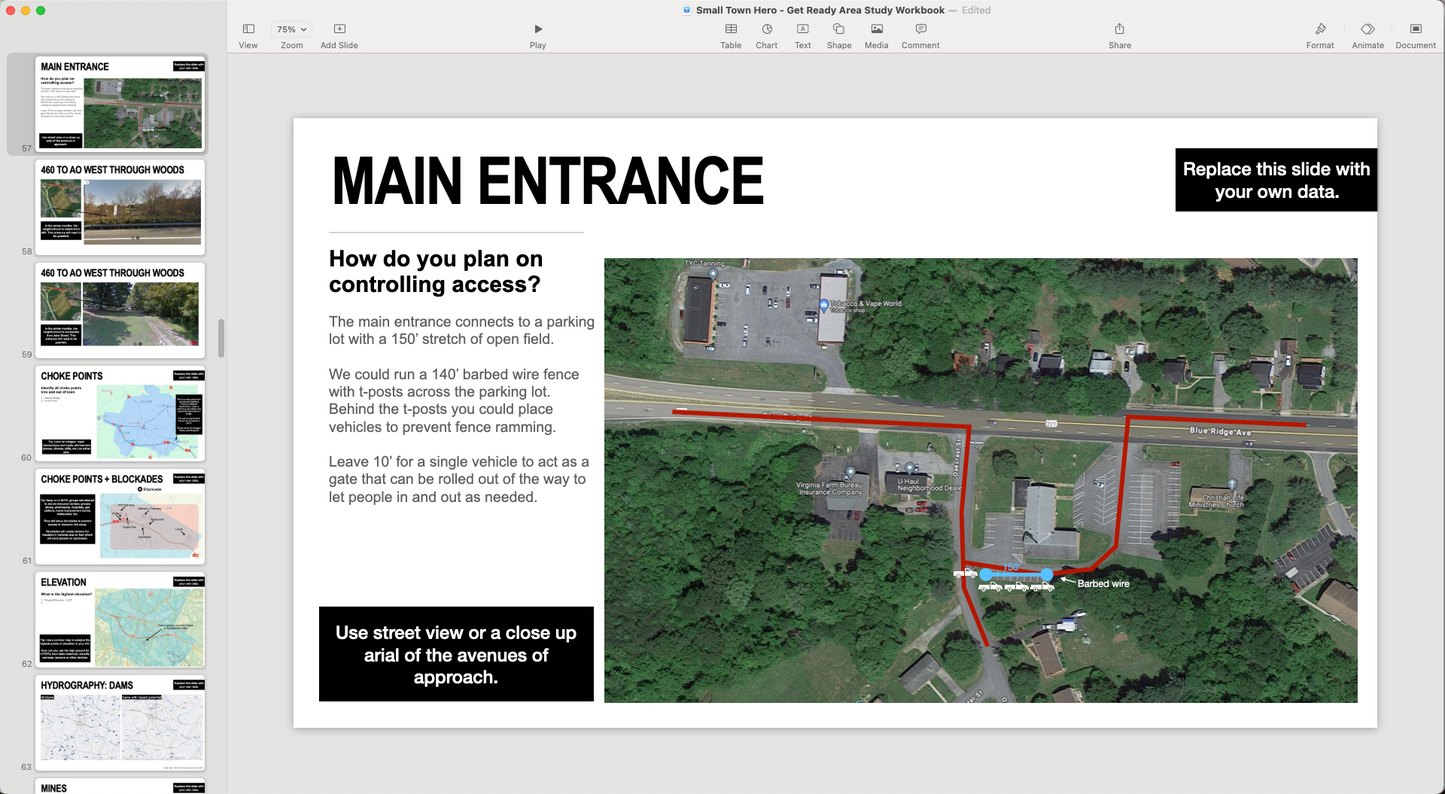Add a Comment
The height and width of the screenshot is (794, 1445).
point(920,35)
